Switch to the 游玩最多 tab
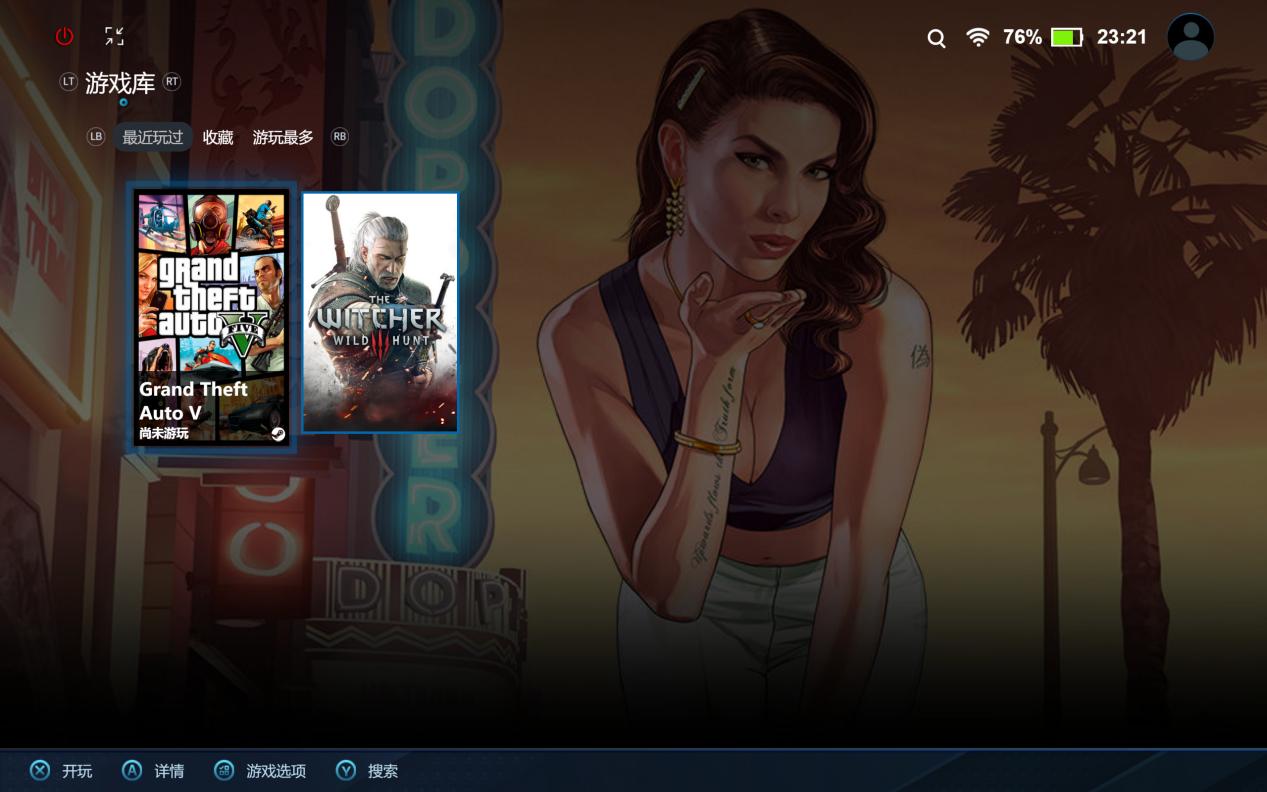The height and width of the screenshot is (792, 1267). (283, 137)
